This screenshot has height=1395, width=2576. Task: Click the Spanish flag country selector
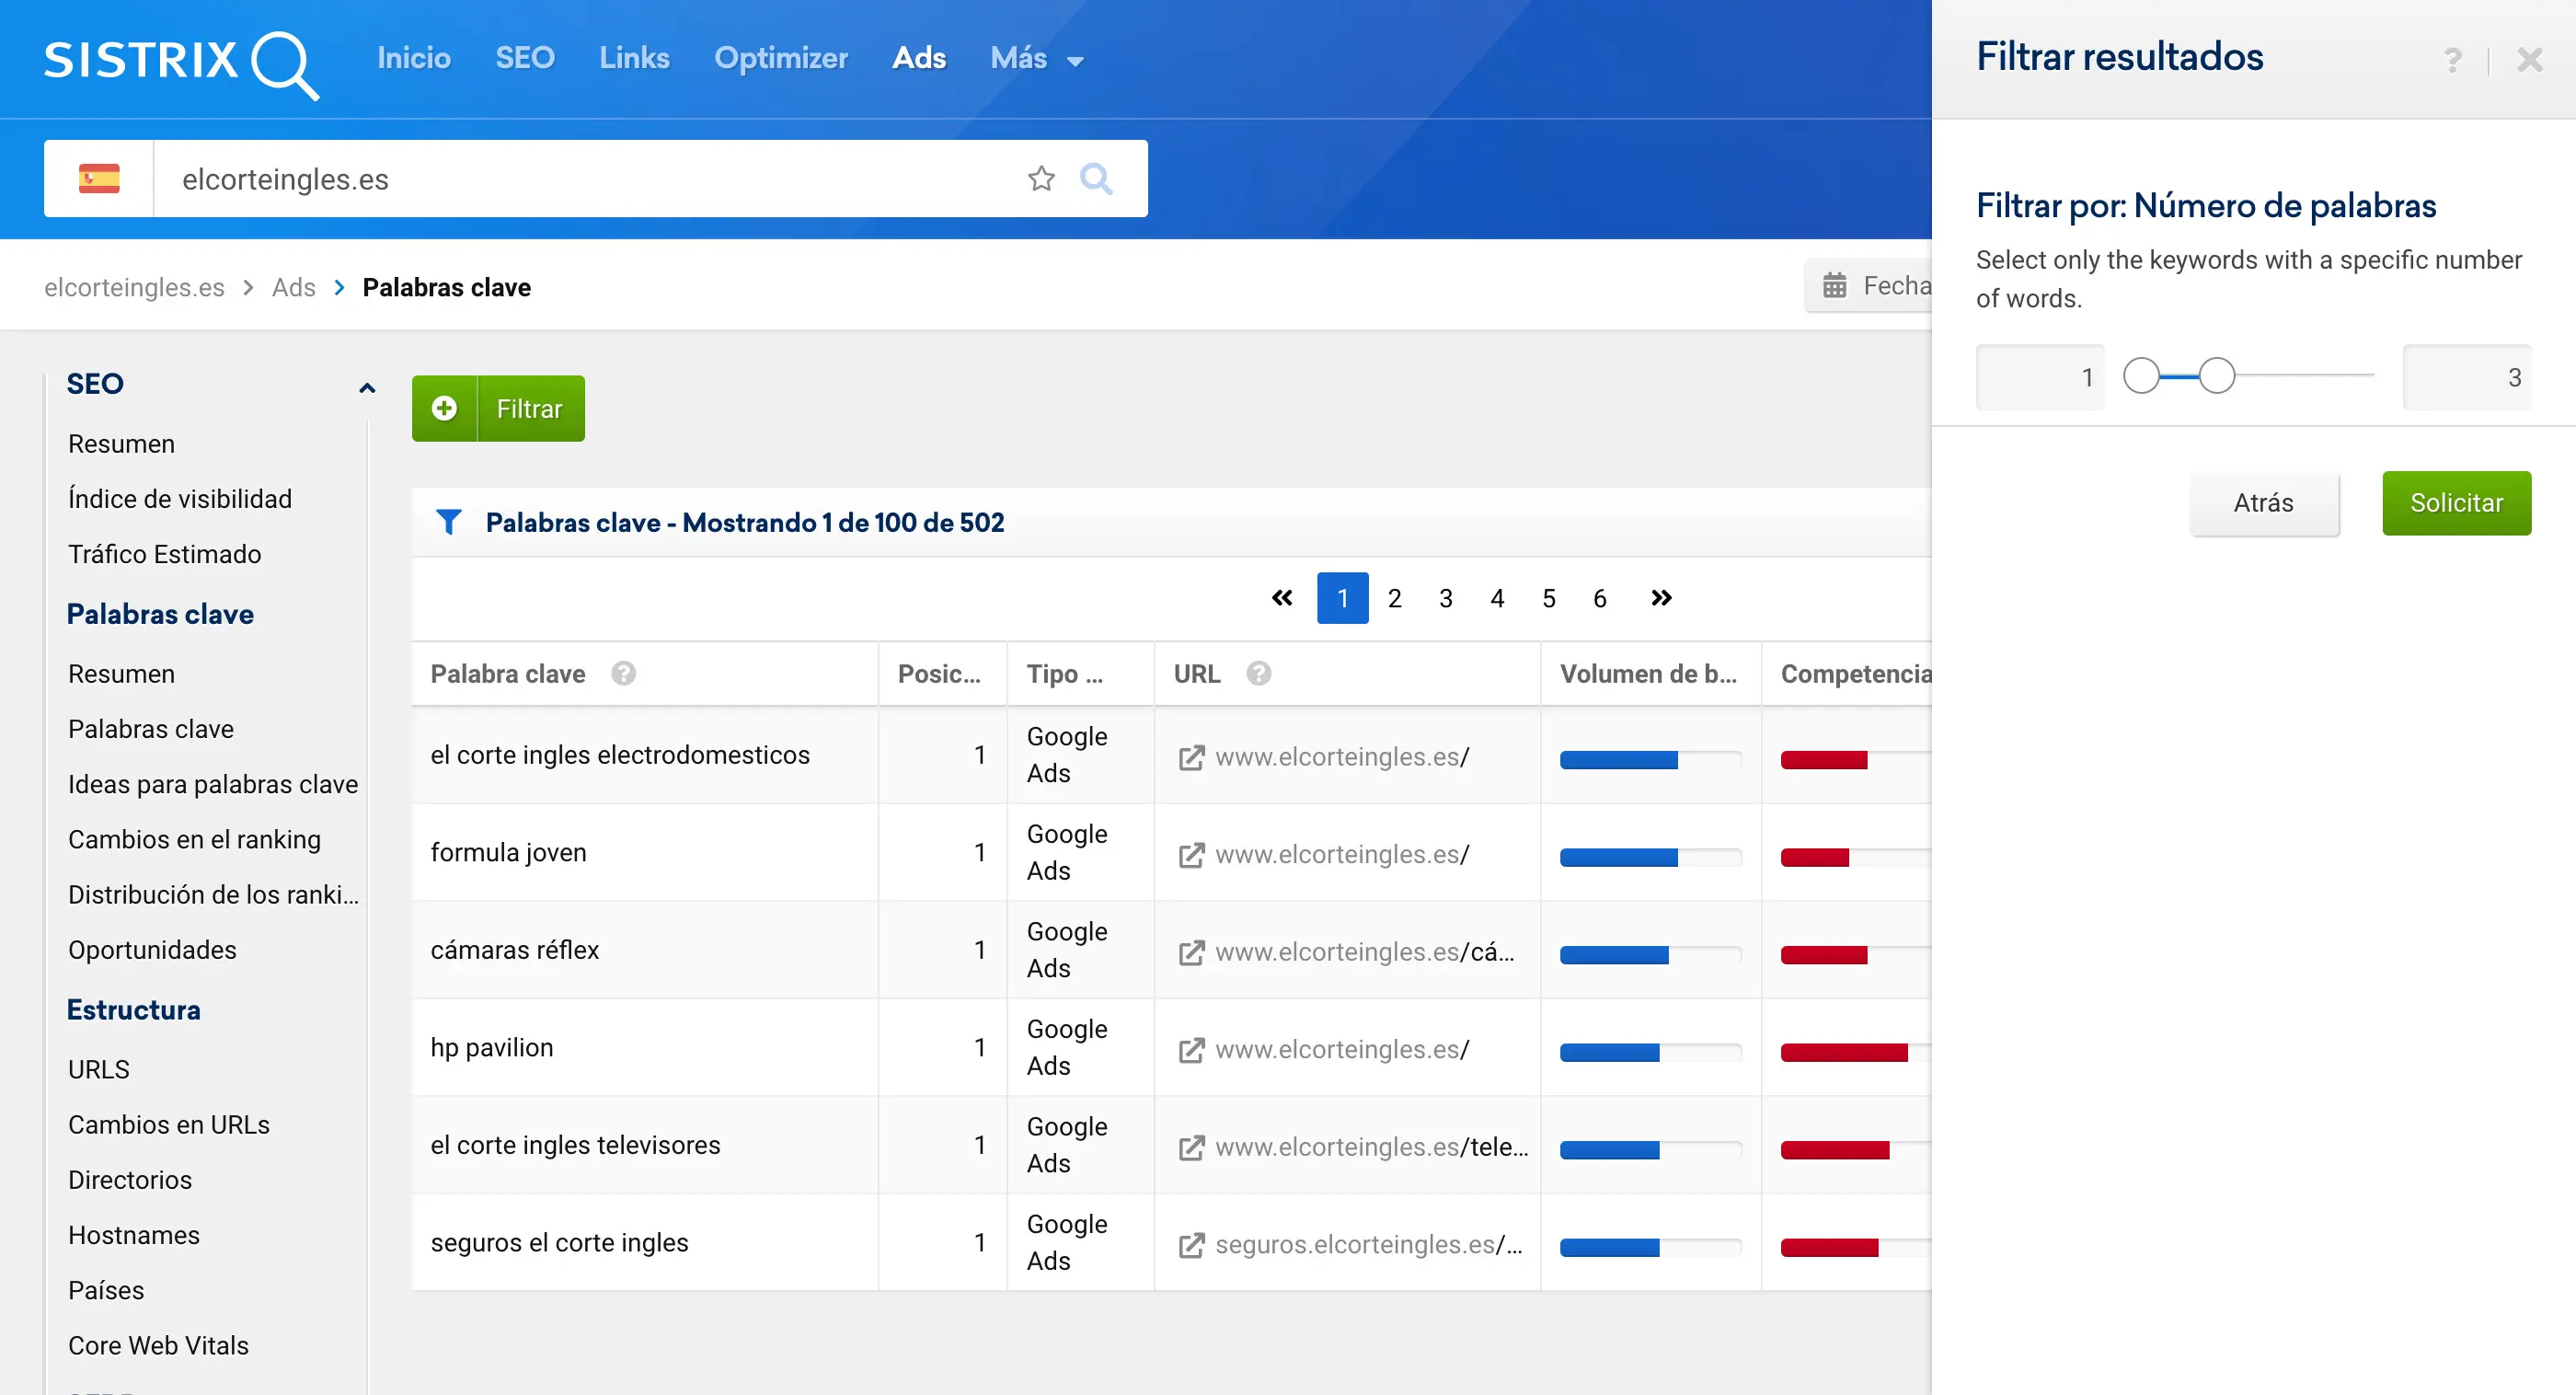[99, 179]
